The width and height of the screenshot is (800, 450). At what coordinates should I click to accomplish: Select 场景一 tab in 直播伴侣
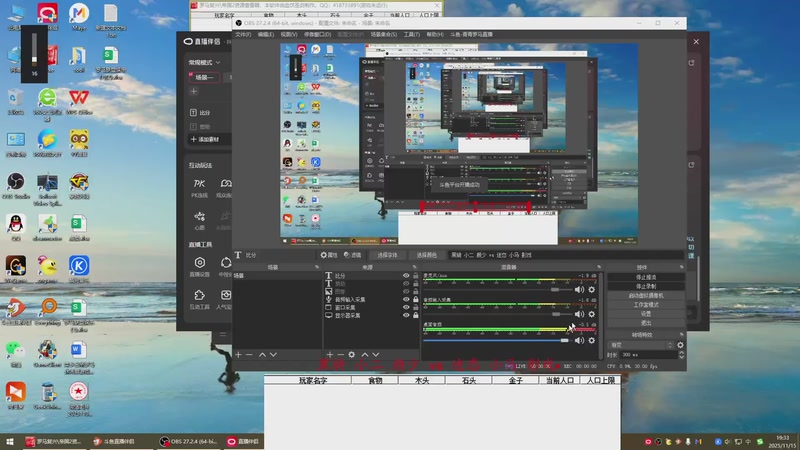point(204,77)
